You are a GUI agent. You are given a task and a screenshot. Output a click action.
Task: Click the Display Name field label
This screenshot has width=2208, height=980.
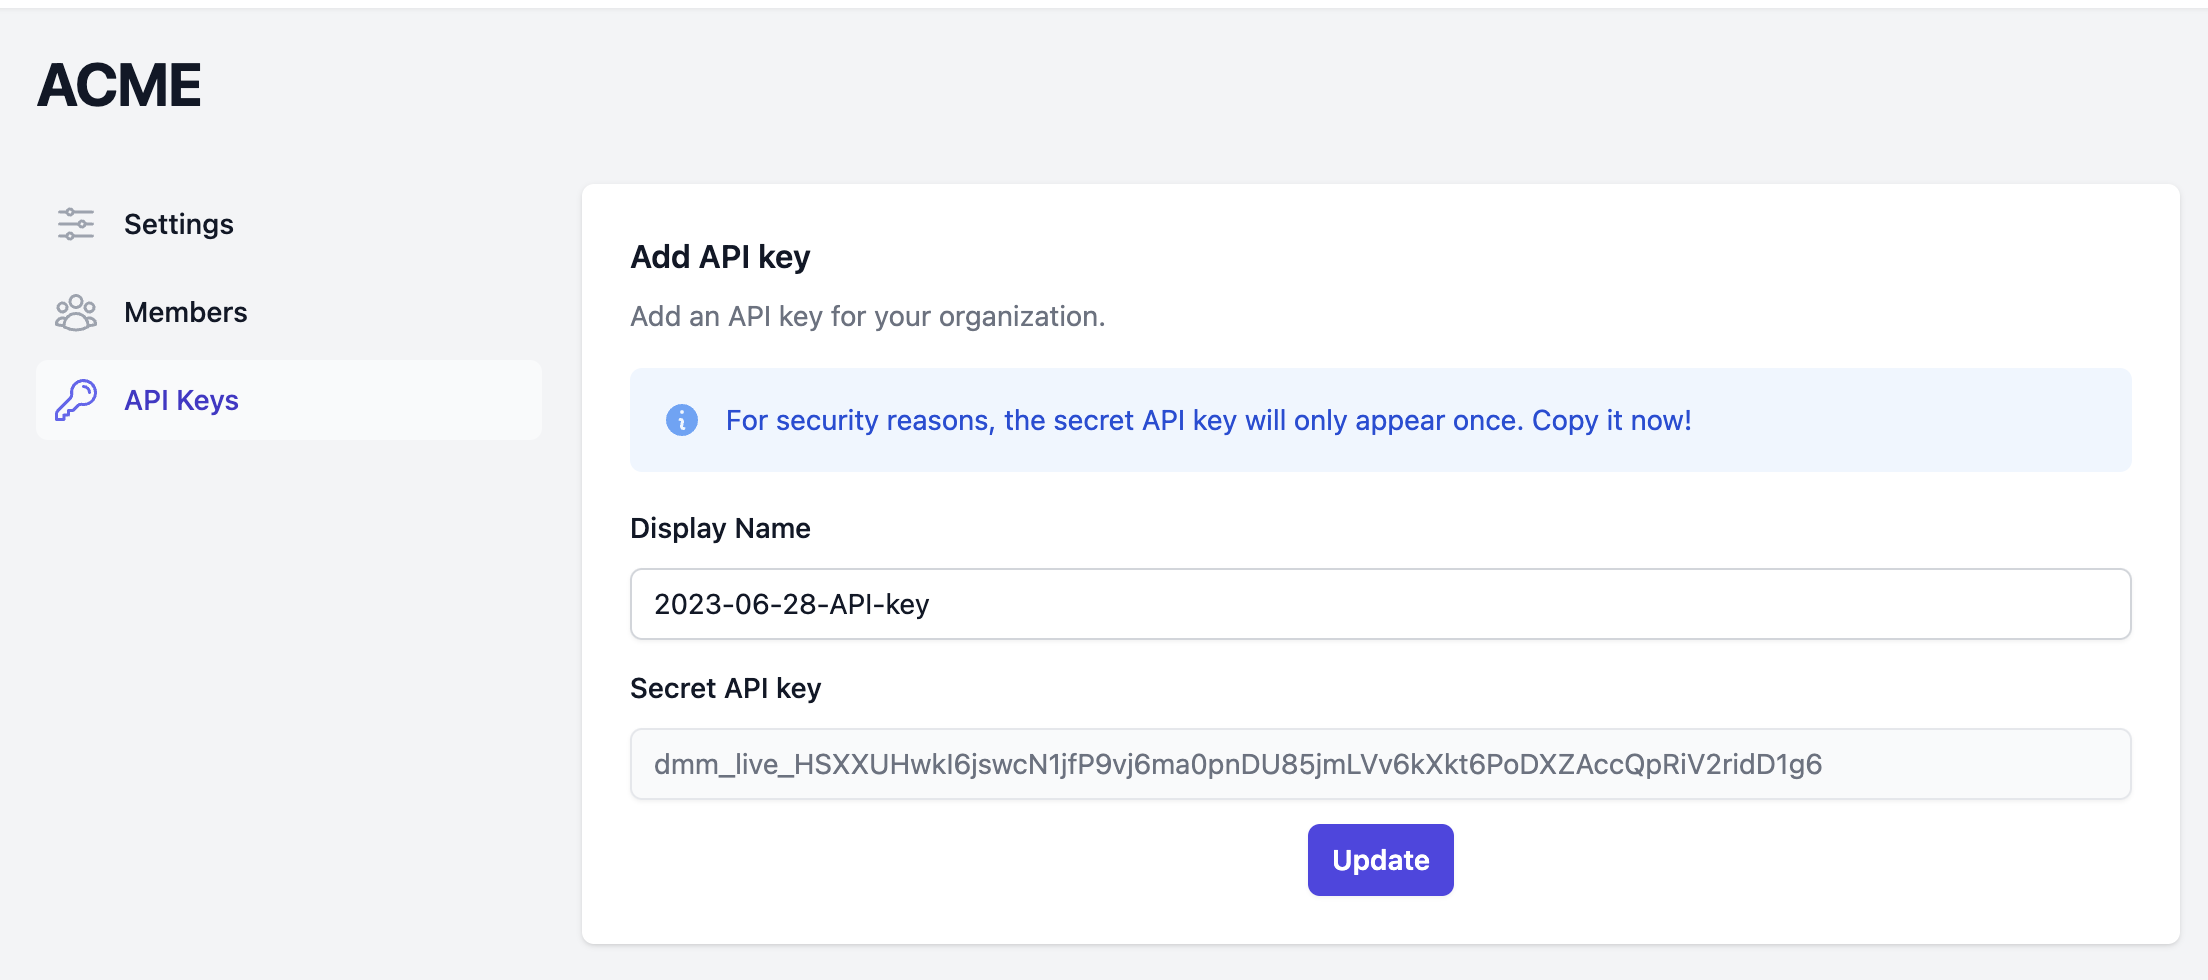click(x=720, y=528)
